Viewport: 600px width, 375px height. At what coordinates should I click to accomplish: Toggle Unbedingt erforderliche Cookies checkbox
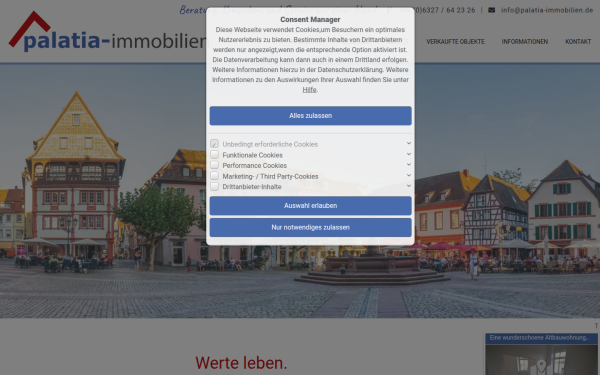tap(214, 144)
